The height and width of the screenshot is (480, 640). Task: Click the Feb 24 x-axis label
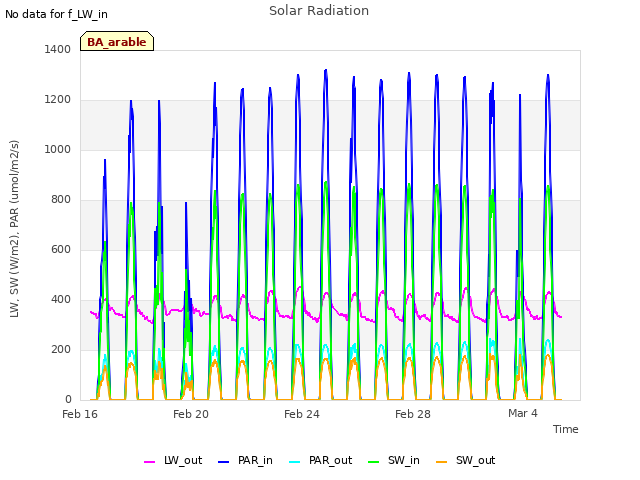[x=302, y=414]
